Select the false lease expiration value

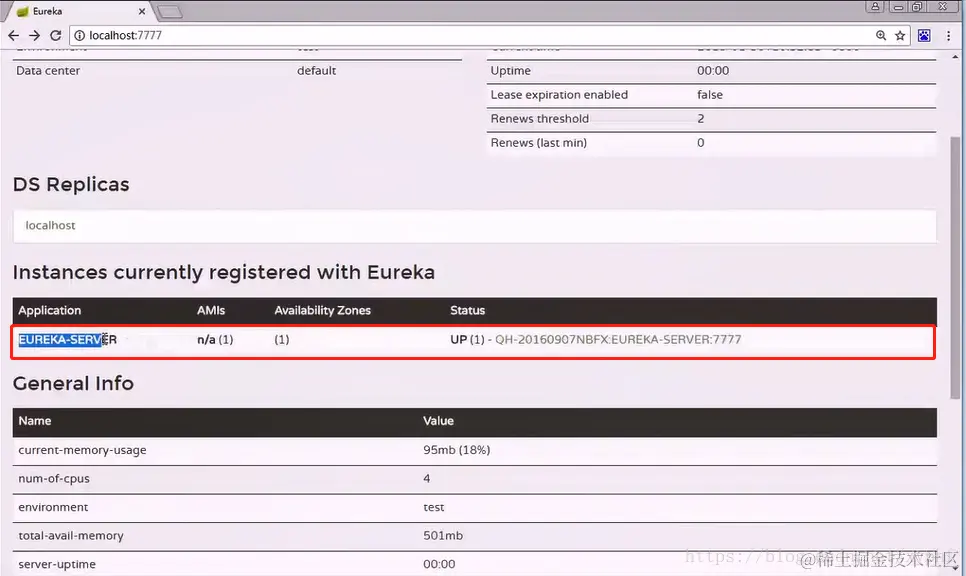pos(710,95)
